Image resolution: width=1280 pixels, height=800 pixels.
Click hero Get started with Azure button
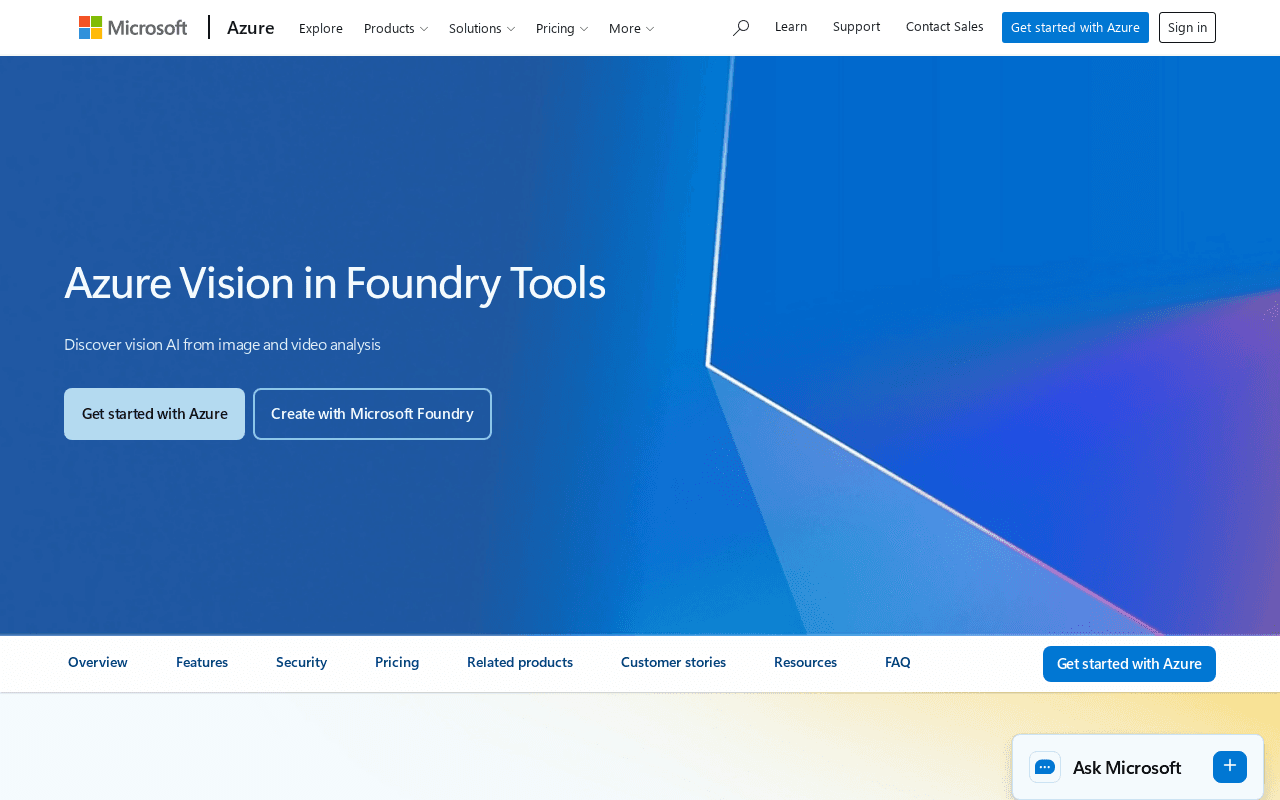point(154,414)
